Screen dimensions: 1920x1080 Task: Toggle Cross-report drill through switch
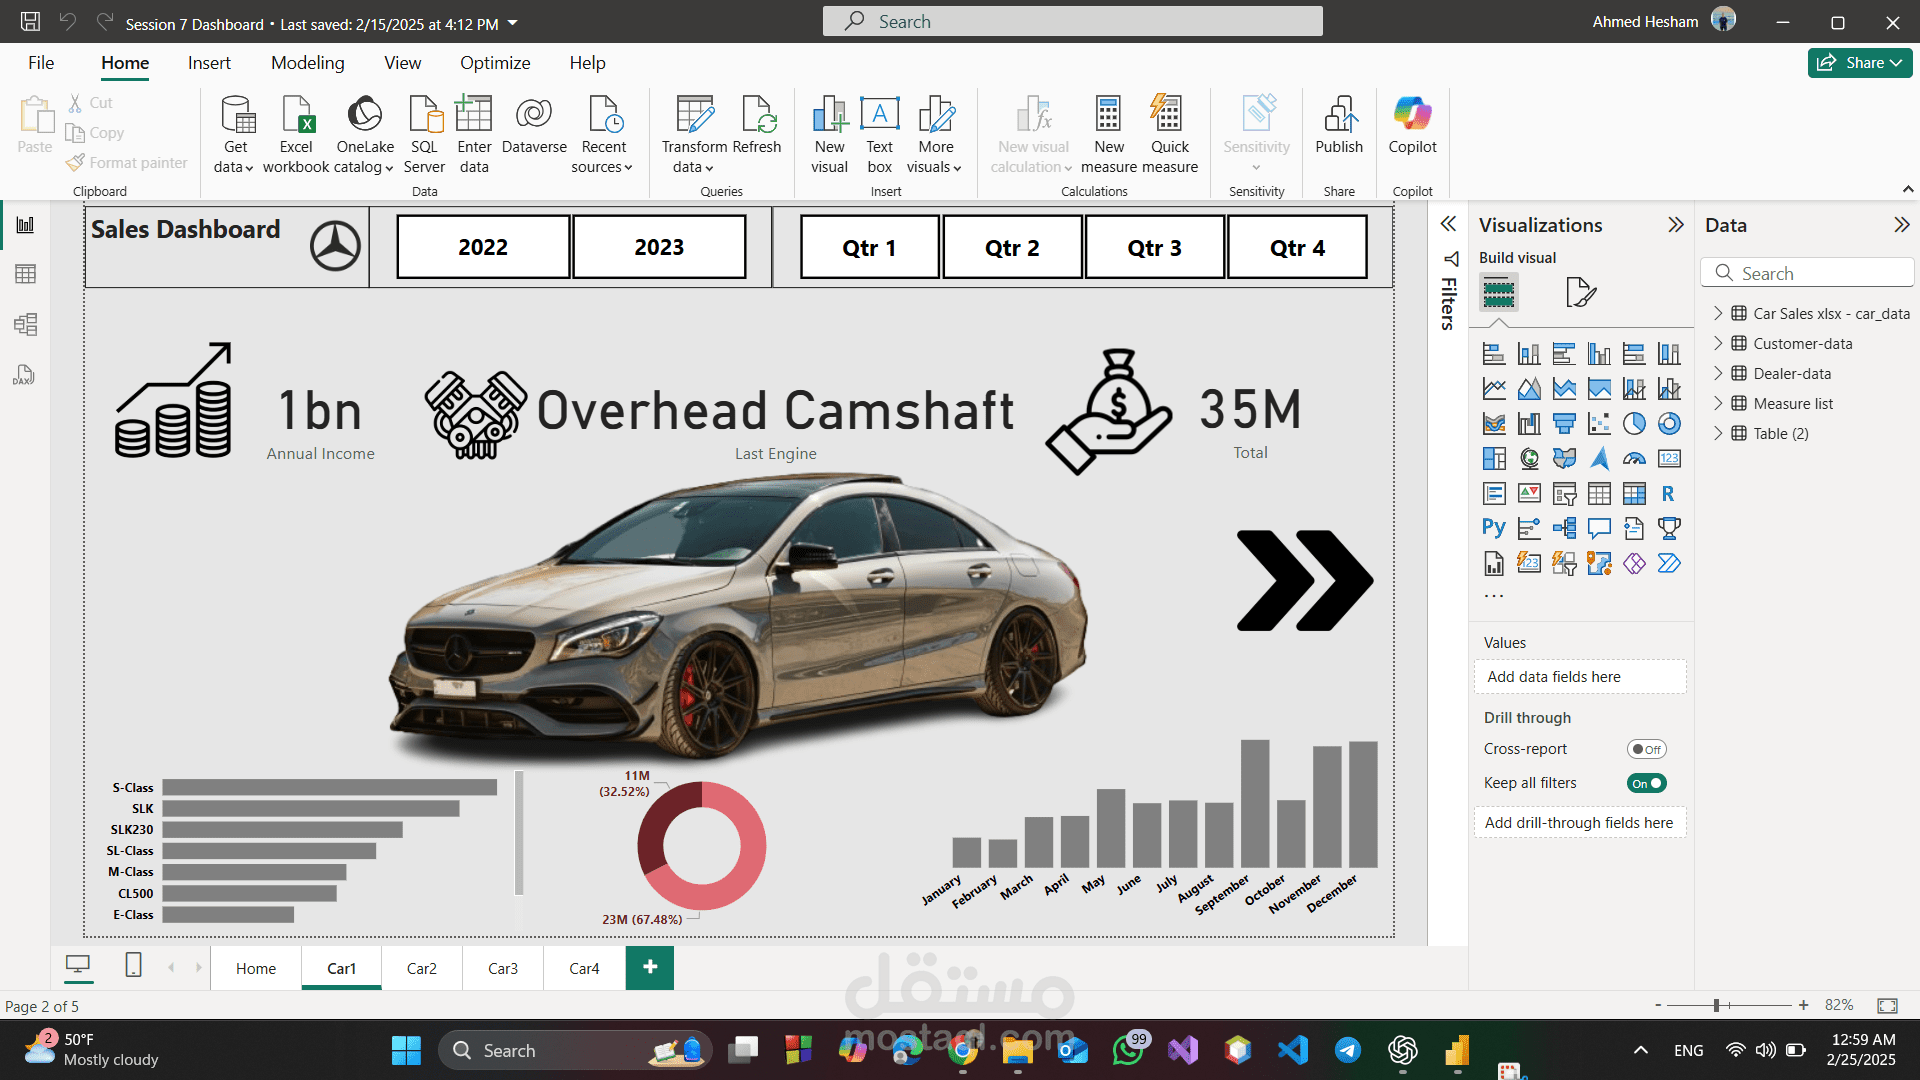point(1646,749)
